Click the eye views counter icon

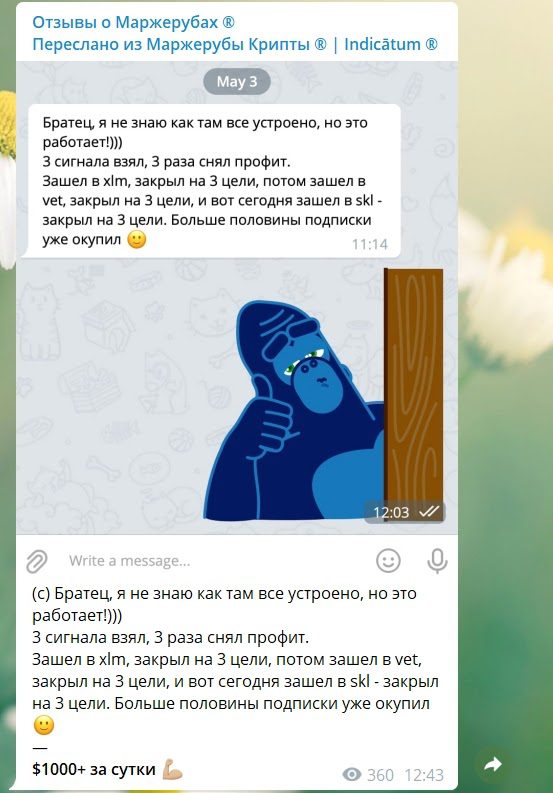tap(352, 774)
